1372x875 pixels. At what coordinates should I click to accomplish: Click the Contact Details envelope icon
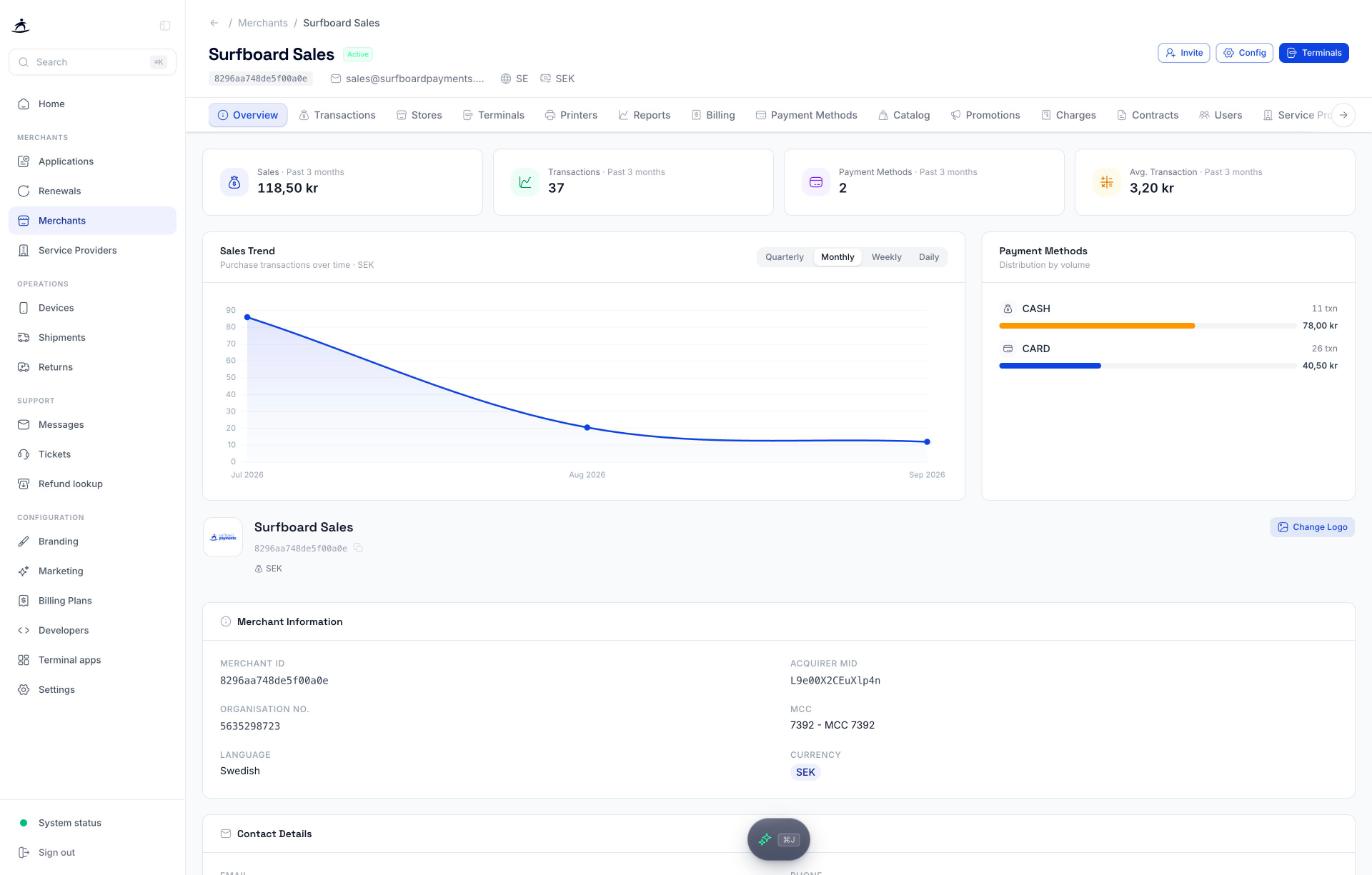click(x=226, y=834)
